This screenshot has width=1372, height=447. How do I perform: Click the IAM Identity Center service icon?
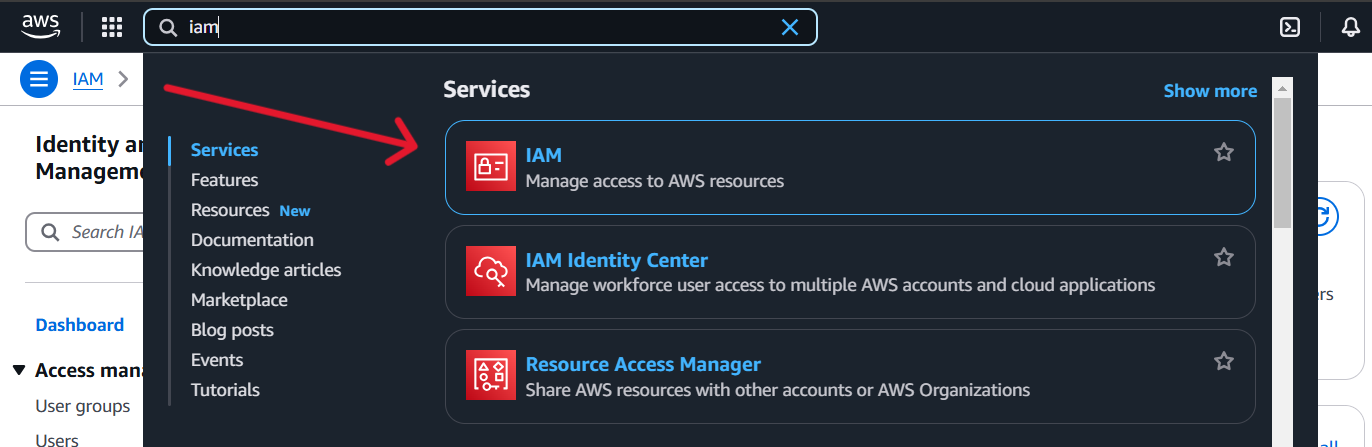pyautogui.click(x=491, y=270)
